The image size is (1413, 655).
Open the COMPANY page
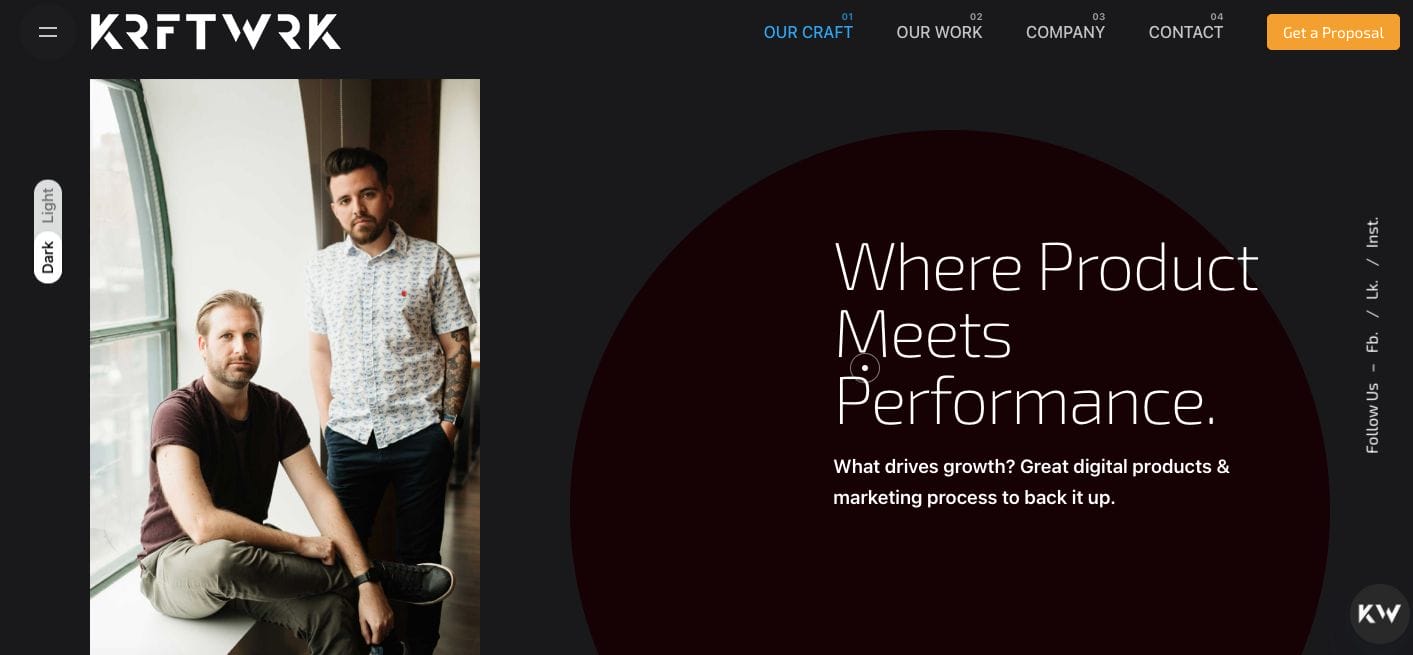tap(1065, 32)
